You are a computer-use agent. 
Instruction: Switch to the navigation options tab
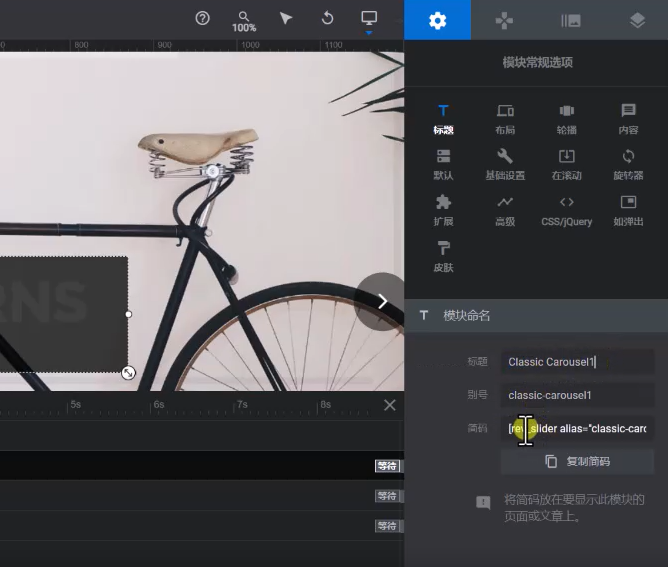click(x=504, y=20)
